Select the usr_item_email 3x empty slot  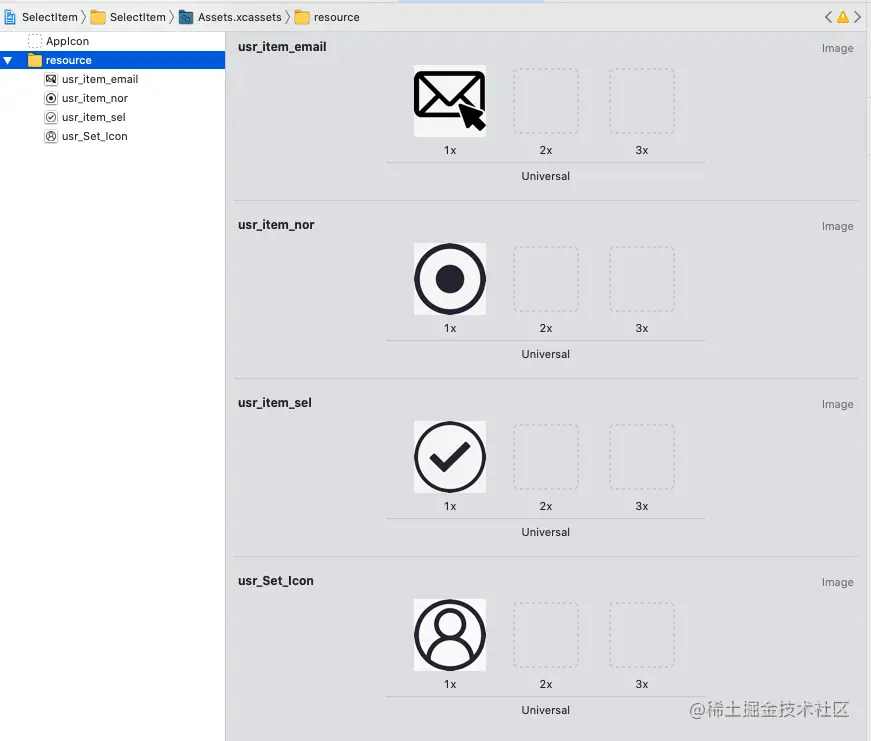coord(642,101)
